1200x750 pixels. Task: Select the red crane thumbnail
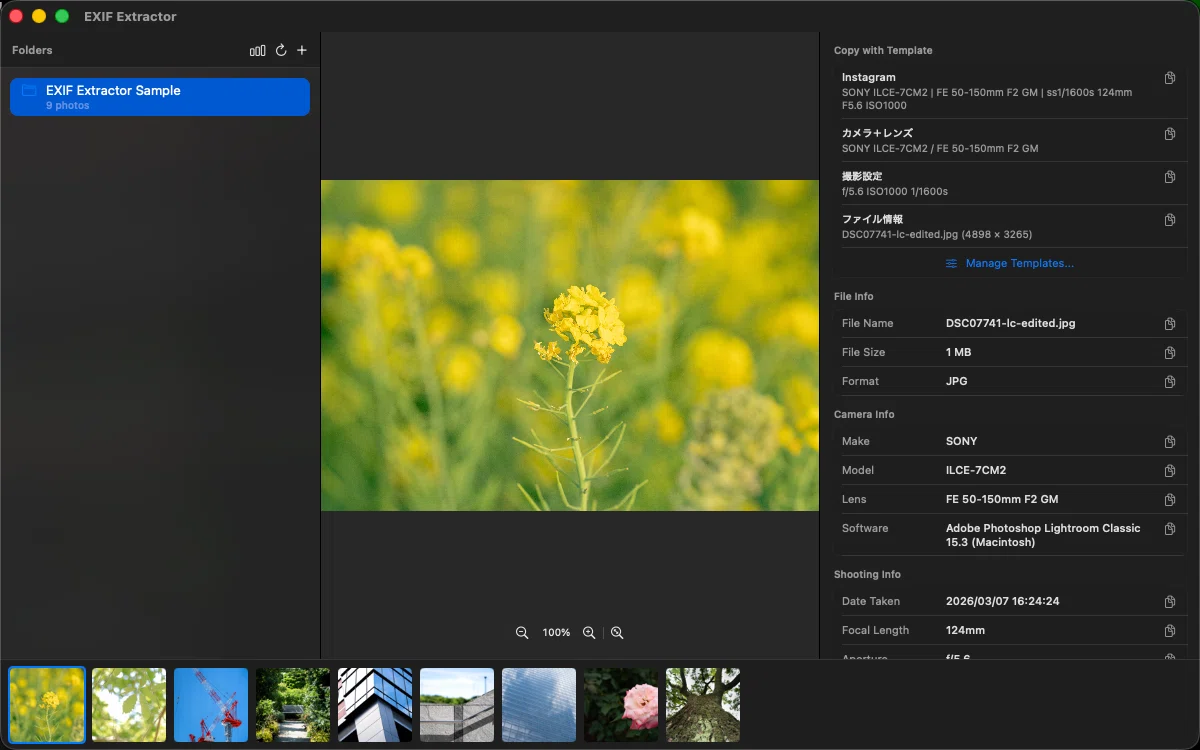coord(211,705)
